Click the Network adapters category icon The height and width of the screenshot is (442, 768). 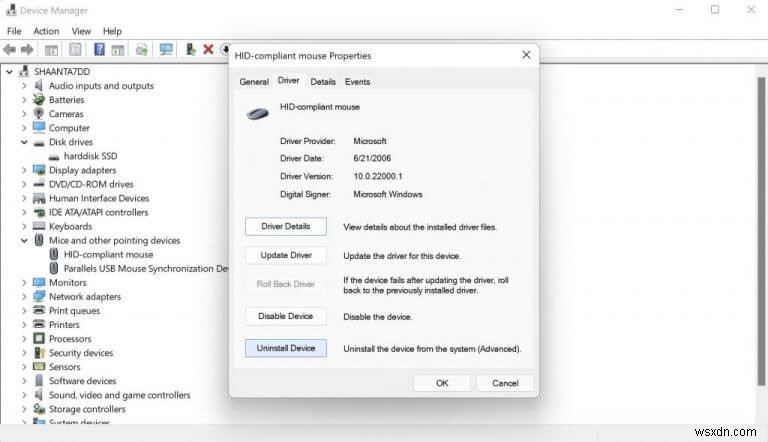pos(39,296)
